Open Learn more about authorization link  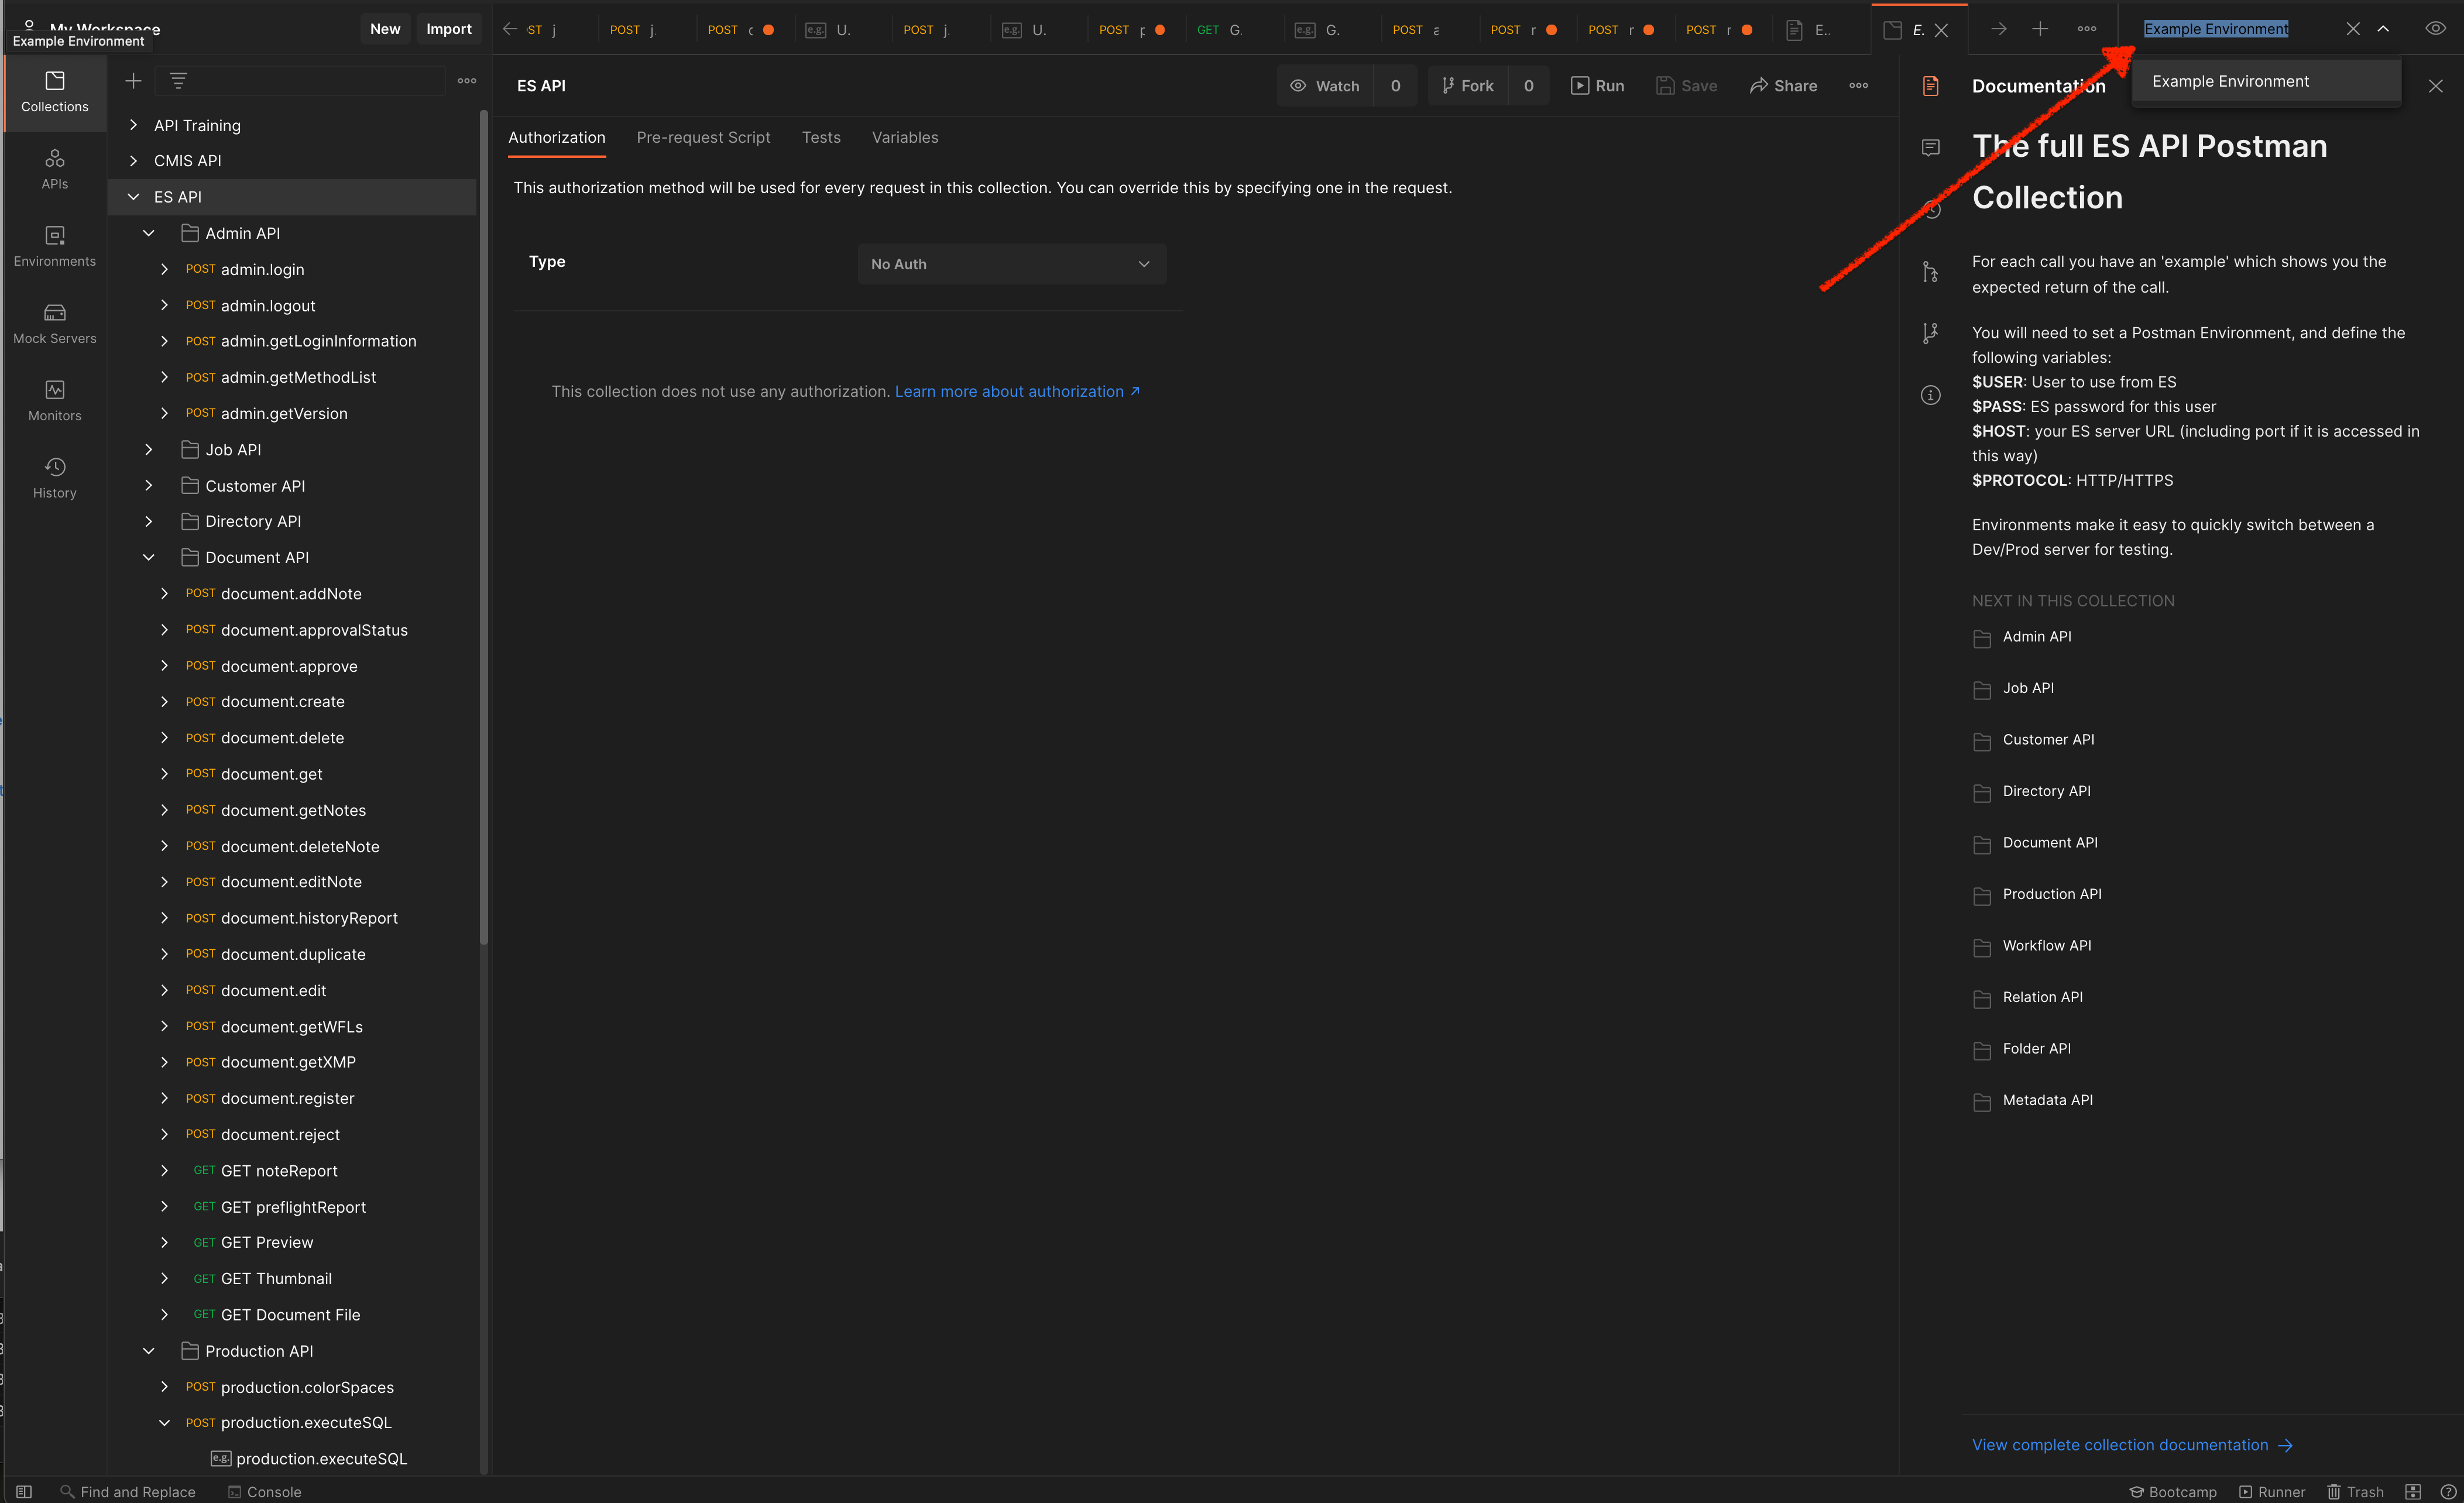coord(1017,391)
